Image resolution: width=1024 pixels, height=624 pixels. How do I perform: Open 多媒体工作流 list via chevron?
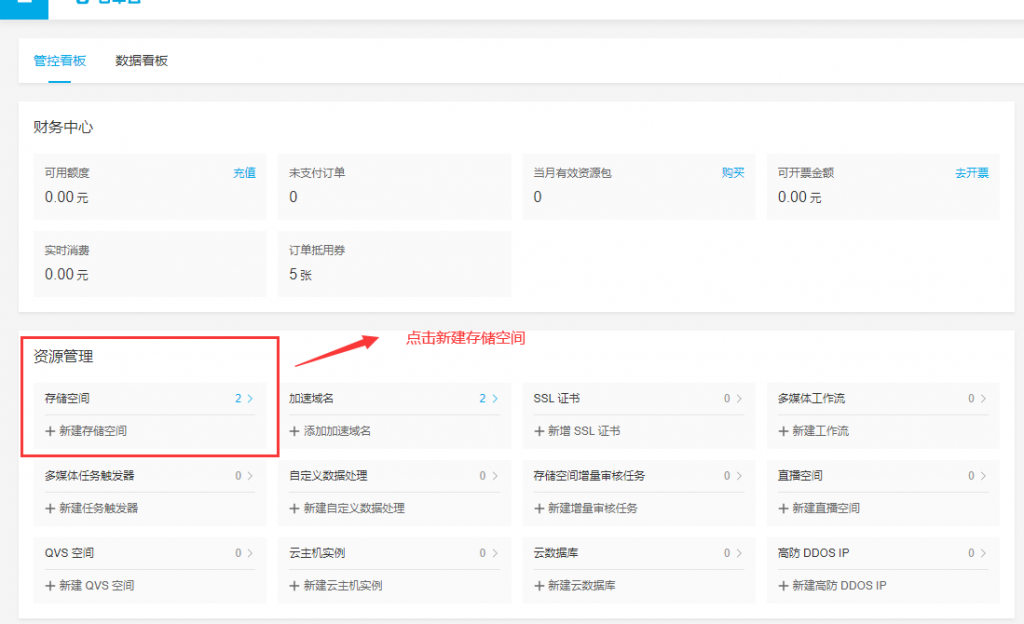coord(983,399)
